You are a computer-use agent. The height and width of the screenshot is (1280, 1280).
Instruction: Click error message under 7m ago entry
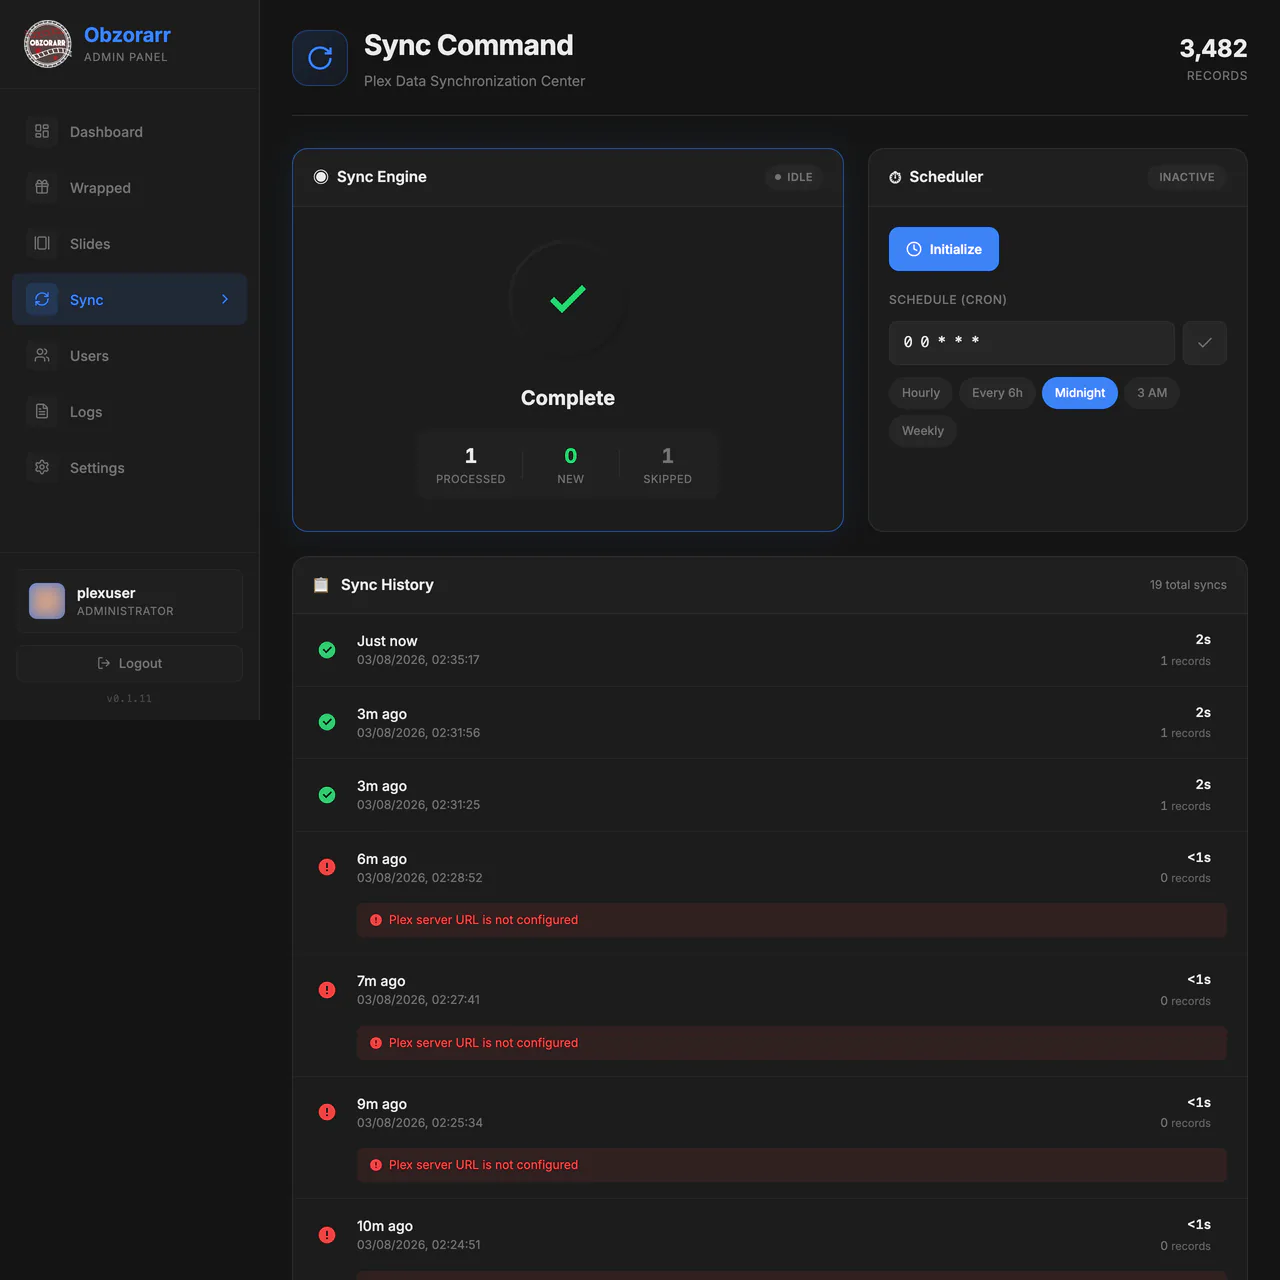792,1043
